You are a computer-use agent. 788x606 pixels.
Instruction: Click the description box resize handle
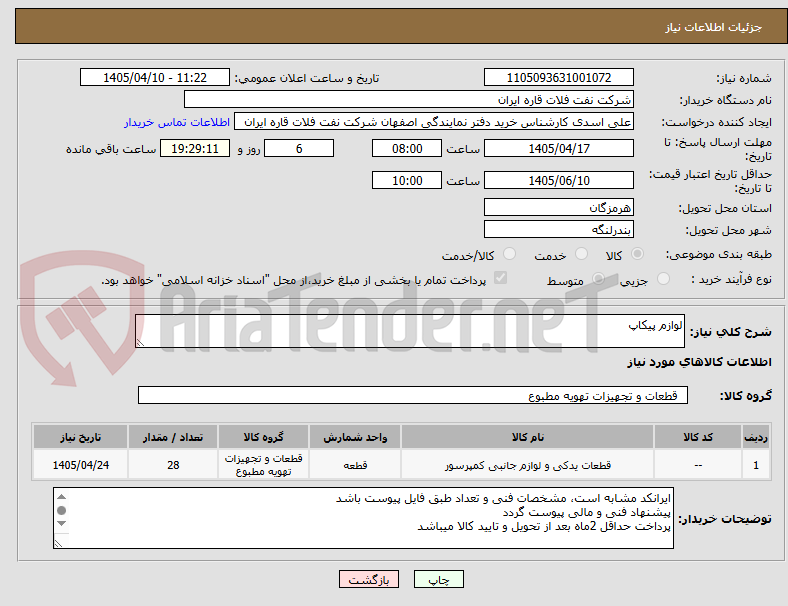pyautogui.click(x=140, y=342)
